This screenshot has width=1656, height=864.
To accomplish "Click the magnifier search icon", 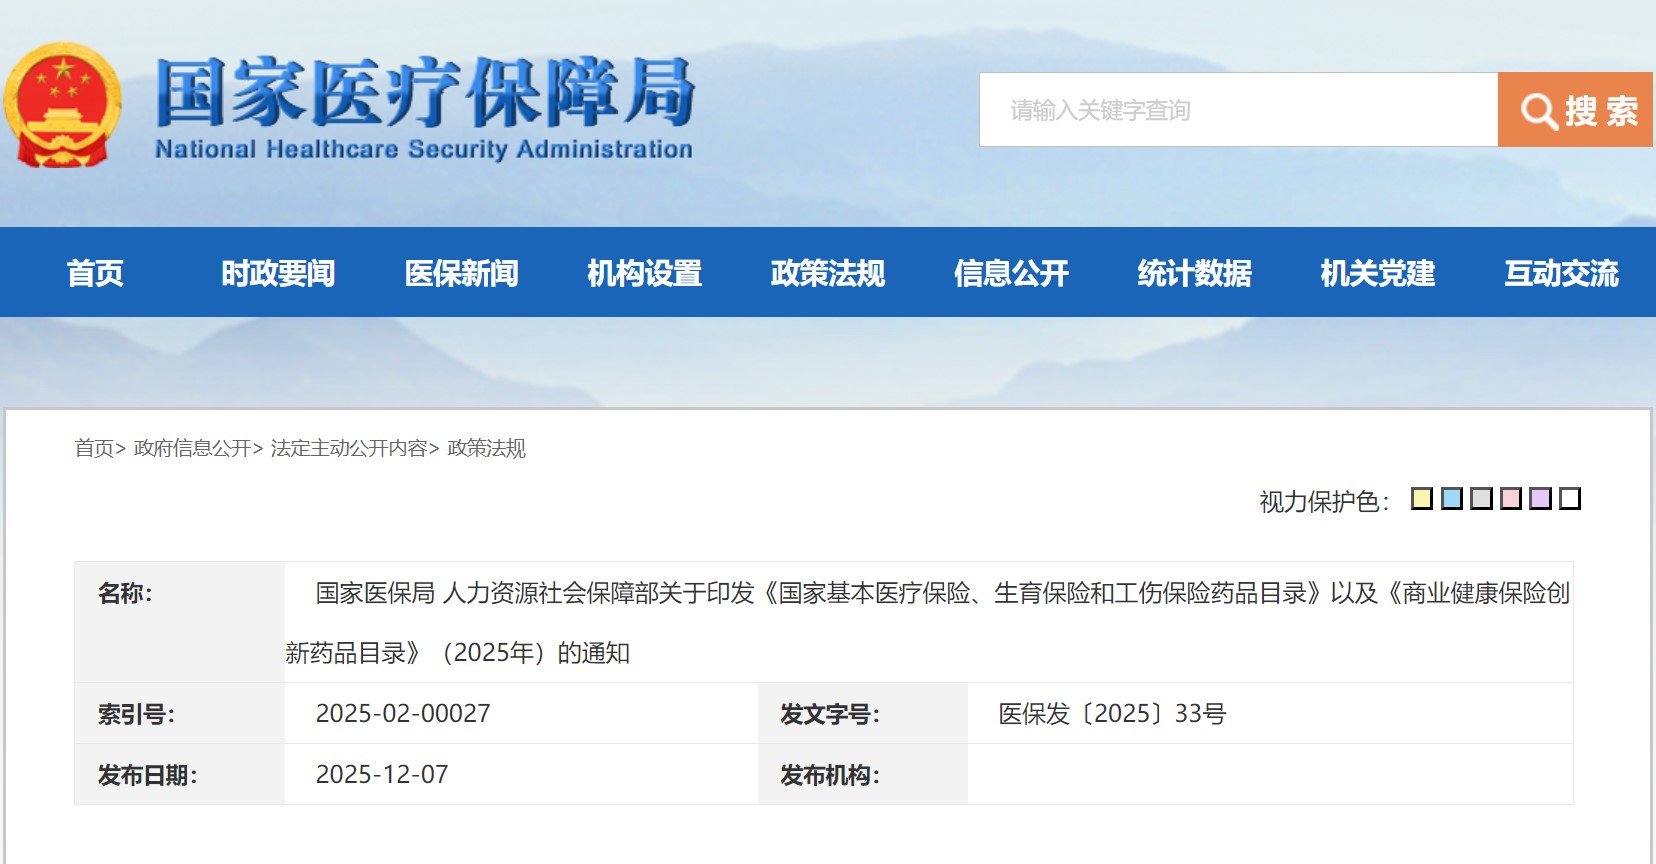I will [x=1537, y=111].
